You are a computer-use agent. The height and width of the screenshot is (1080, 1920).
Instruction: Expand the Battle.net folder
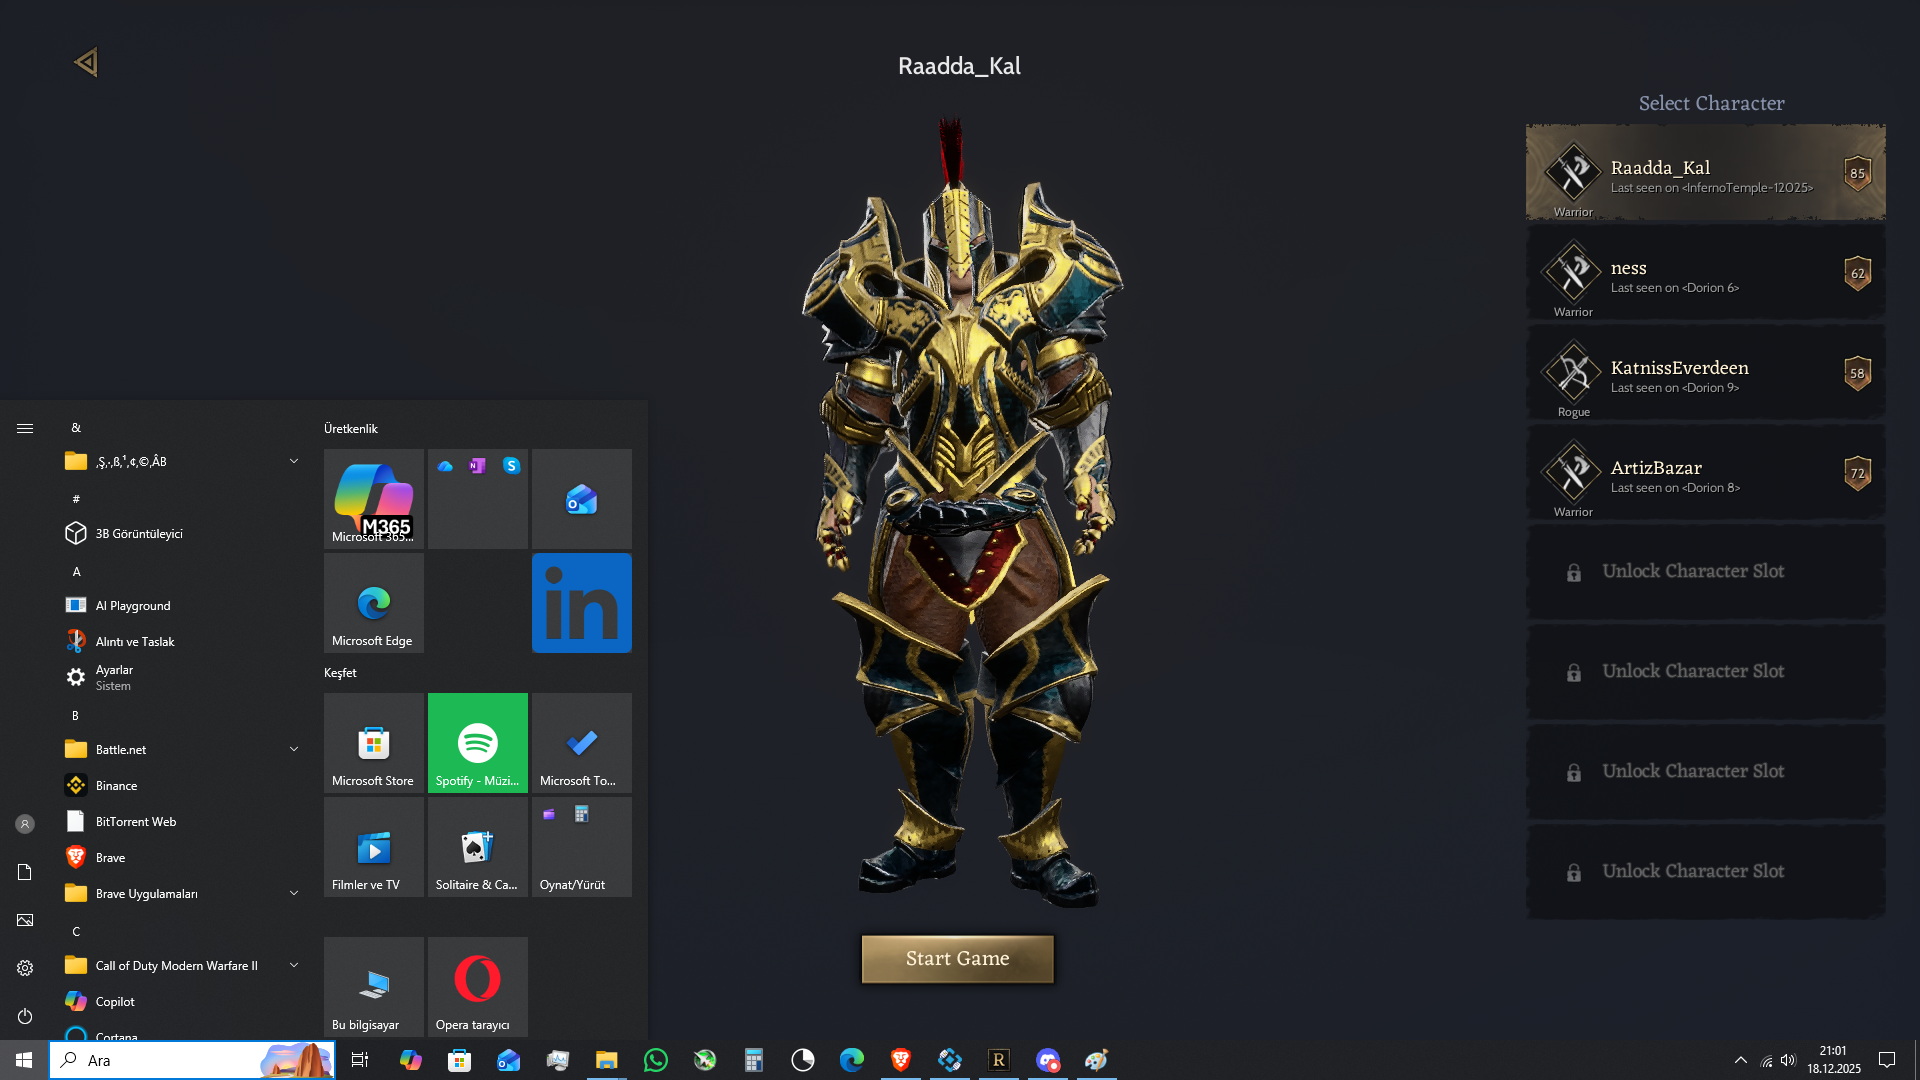293,749
